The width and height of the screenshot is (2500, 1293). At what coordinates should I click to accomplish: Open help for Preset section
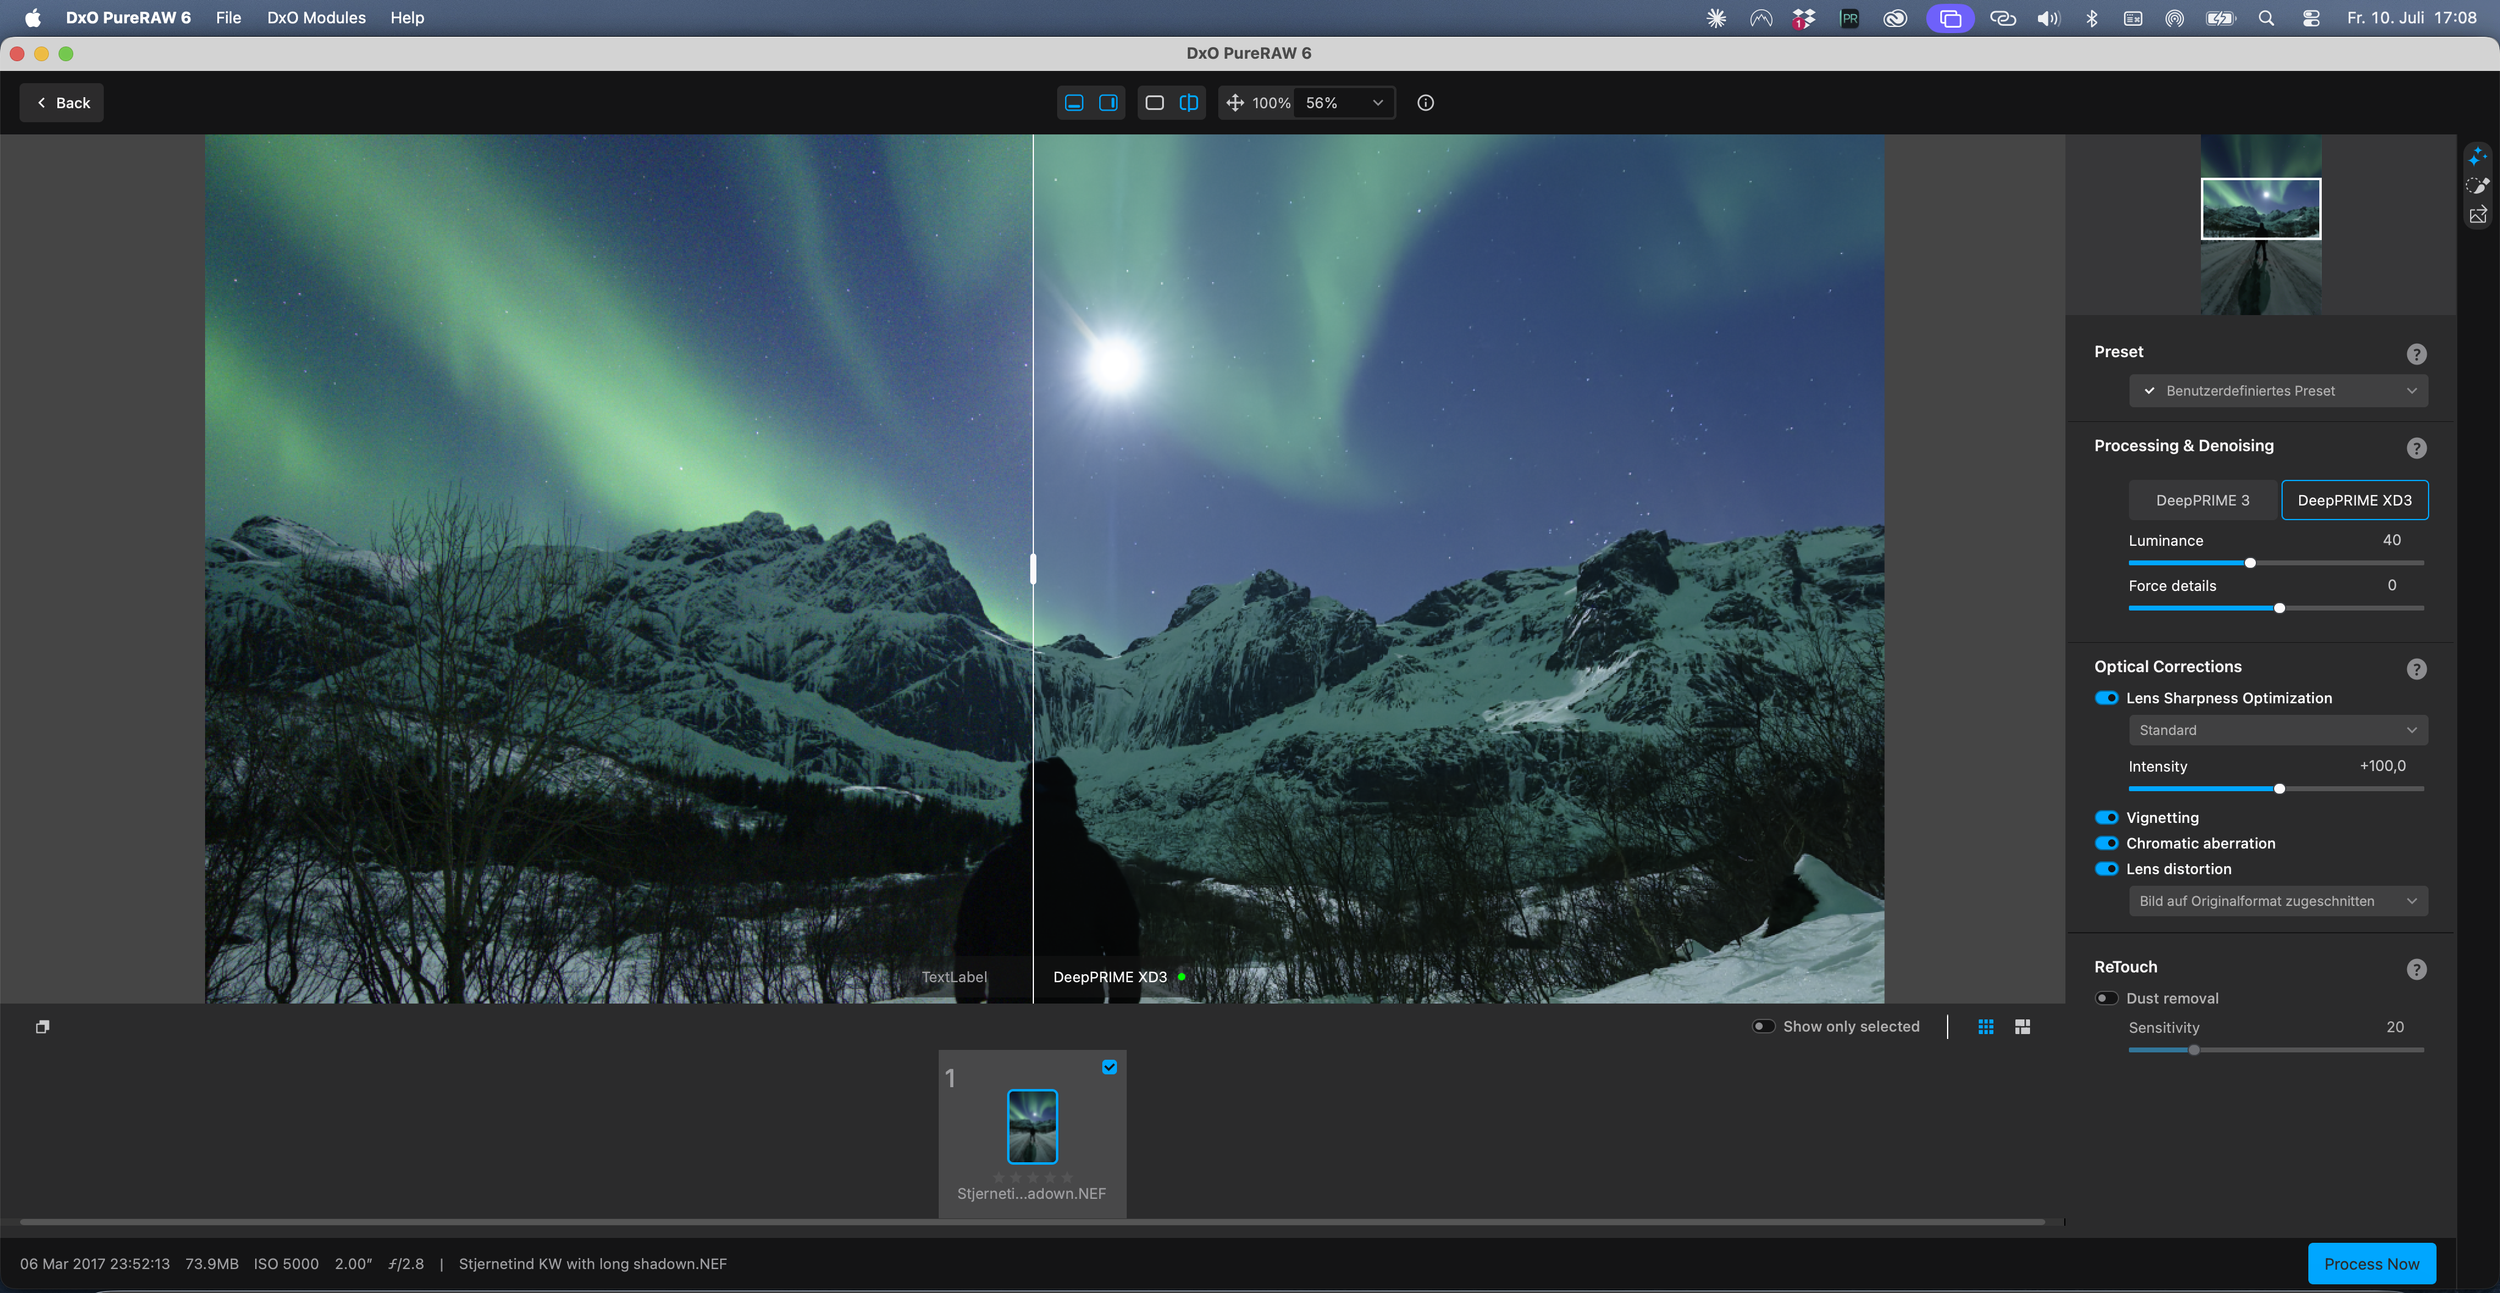[2416, 354]
